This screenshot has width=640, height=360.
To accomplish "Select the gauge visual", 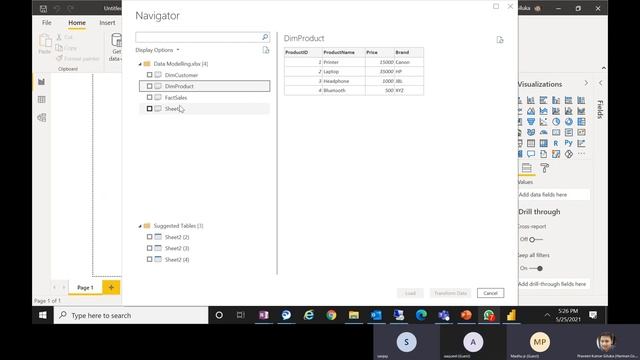I will coord(543,132).
